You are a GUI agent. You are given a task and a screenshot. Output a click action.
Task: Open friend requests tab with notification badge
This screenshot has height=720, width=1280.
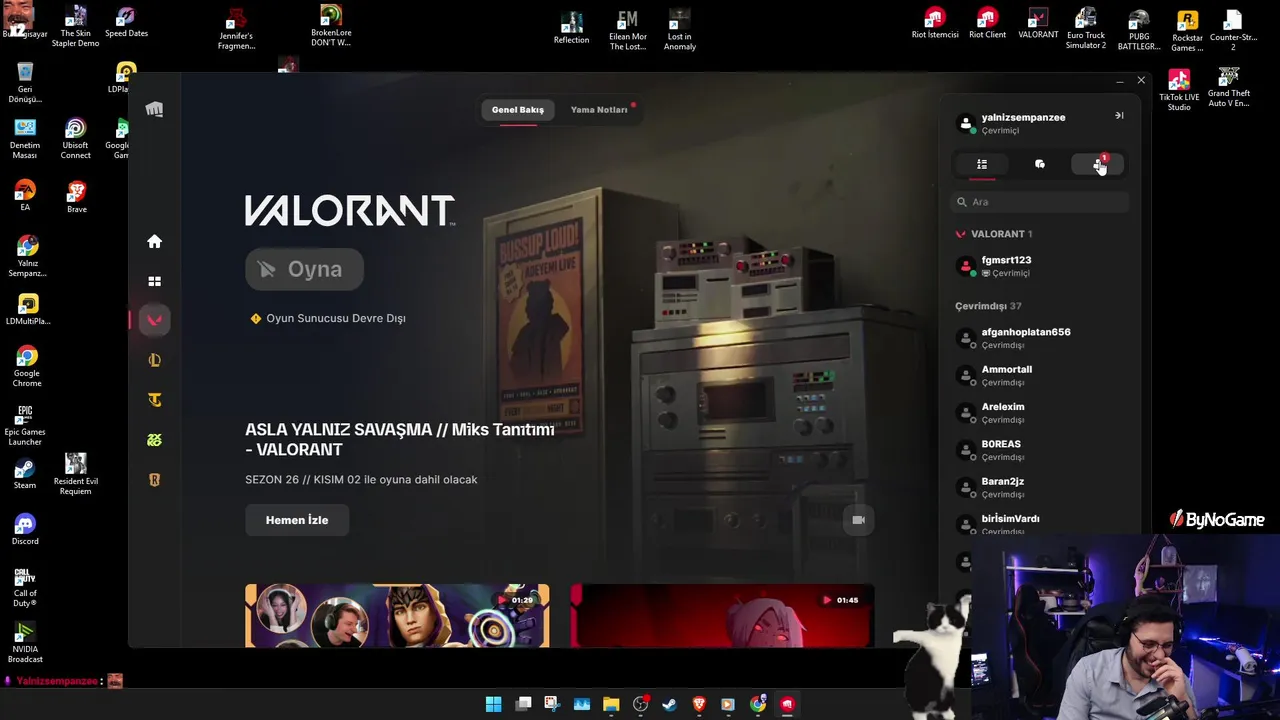tap(1098, 164)
